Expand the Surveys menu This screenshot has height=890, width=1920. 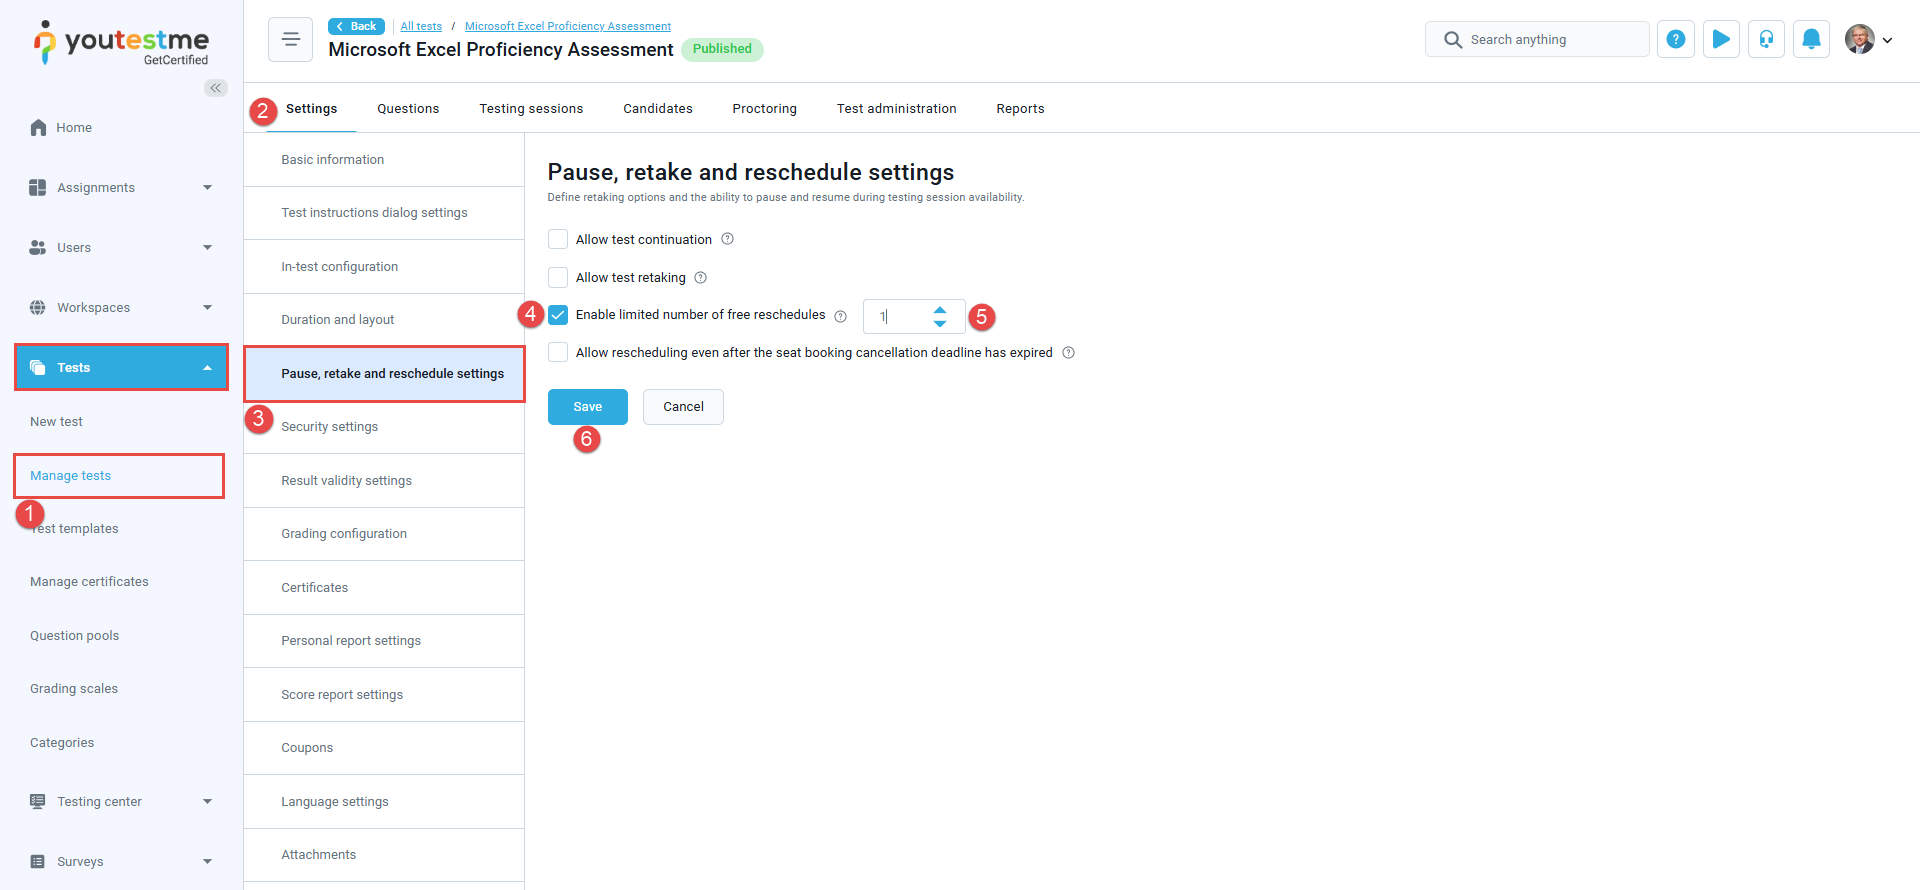208,861
